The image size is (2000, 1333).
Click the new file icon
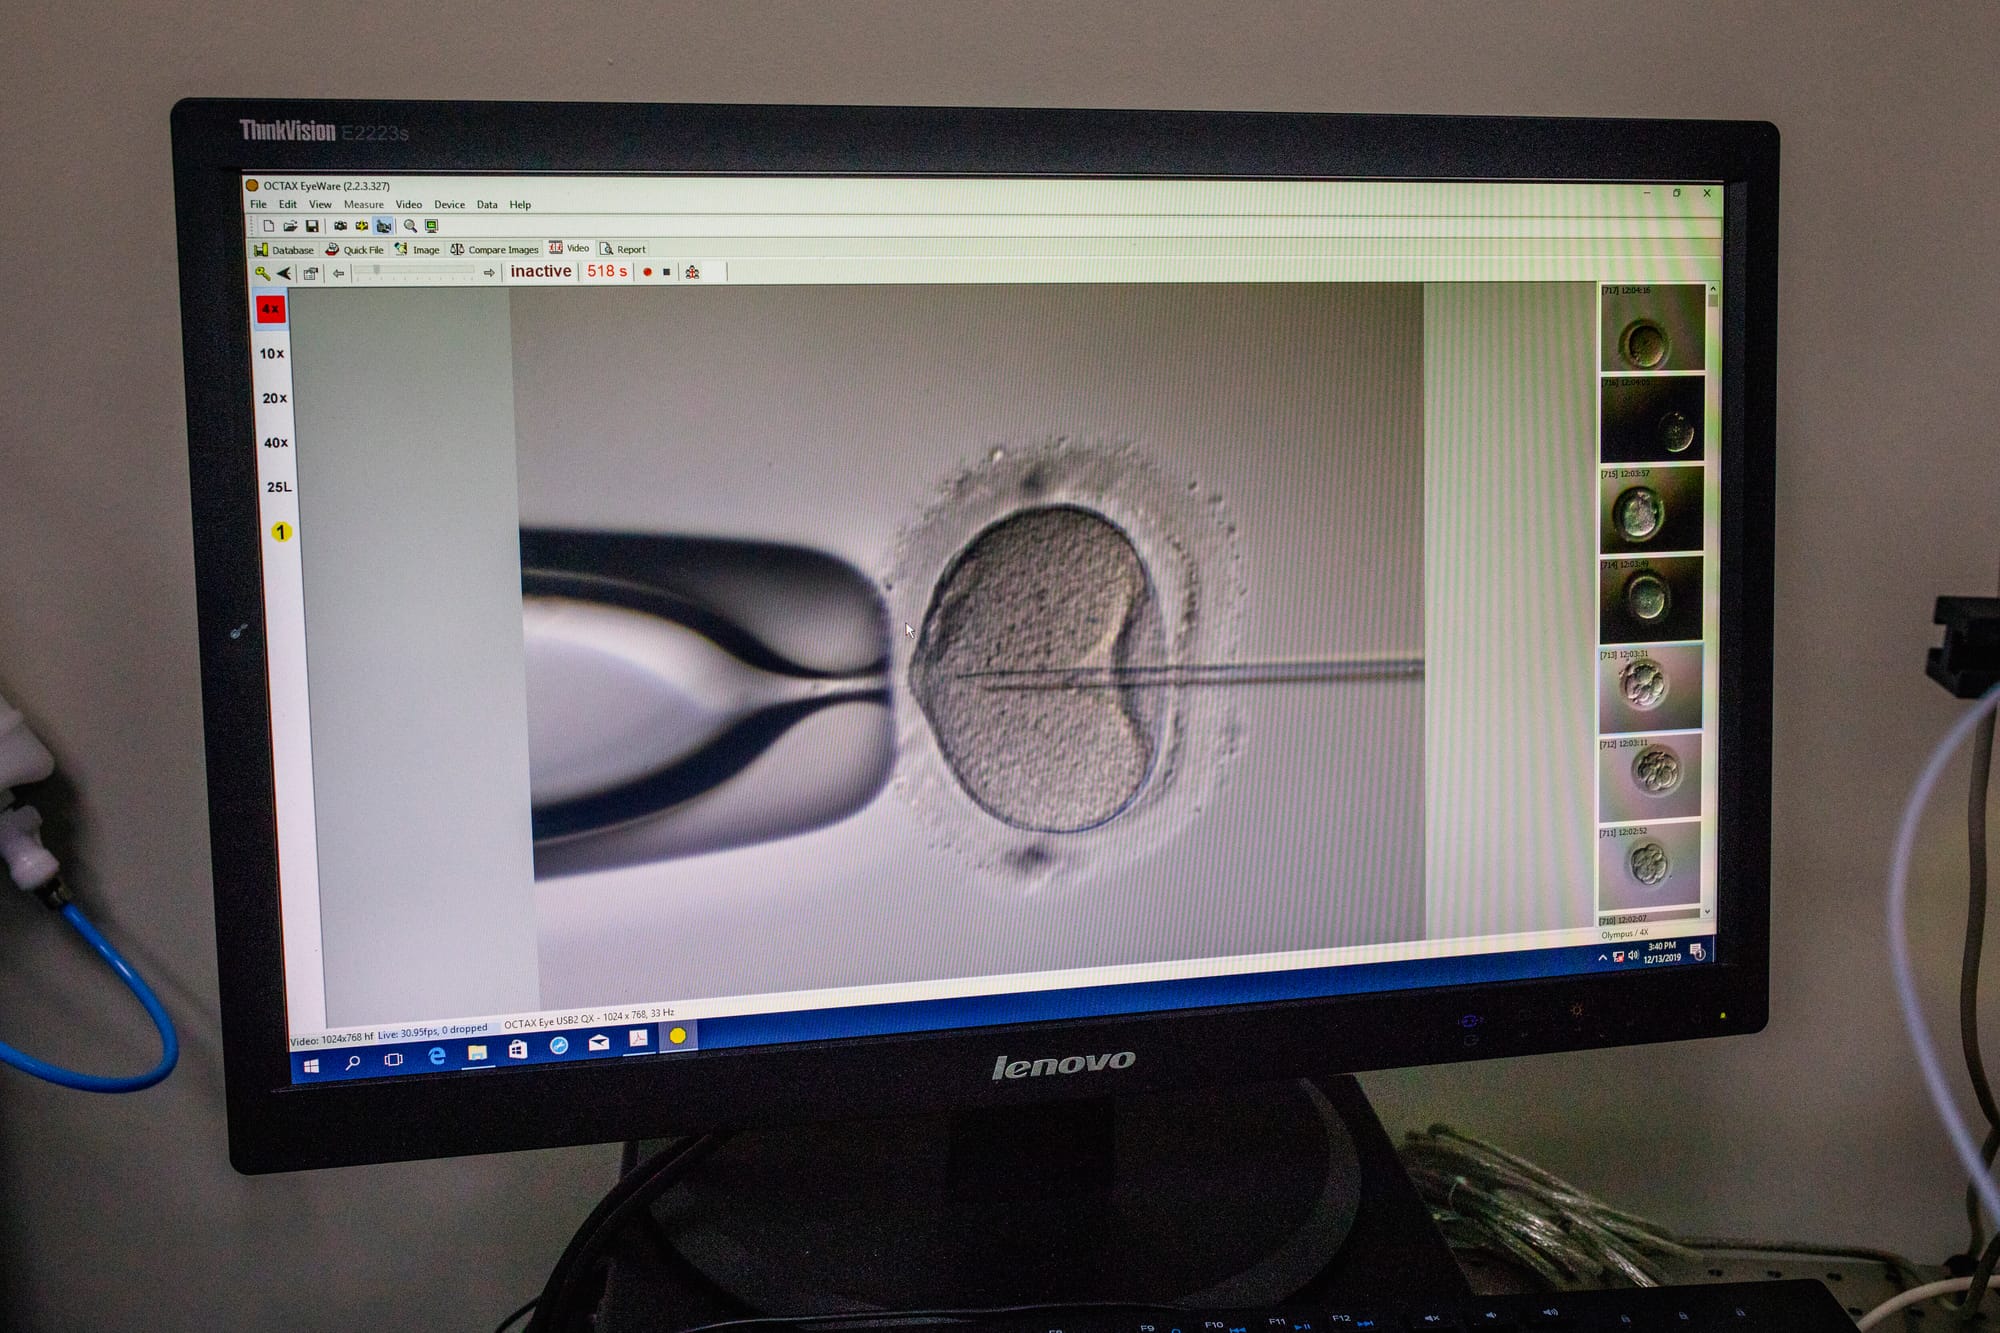269,226
